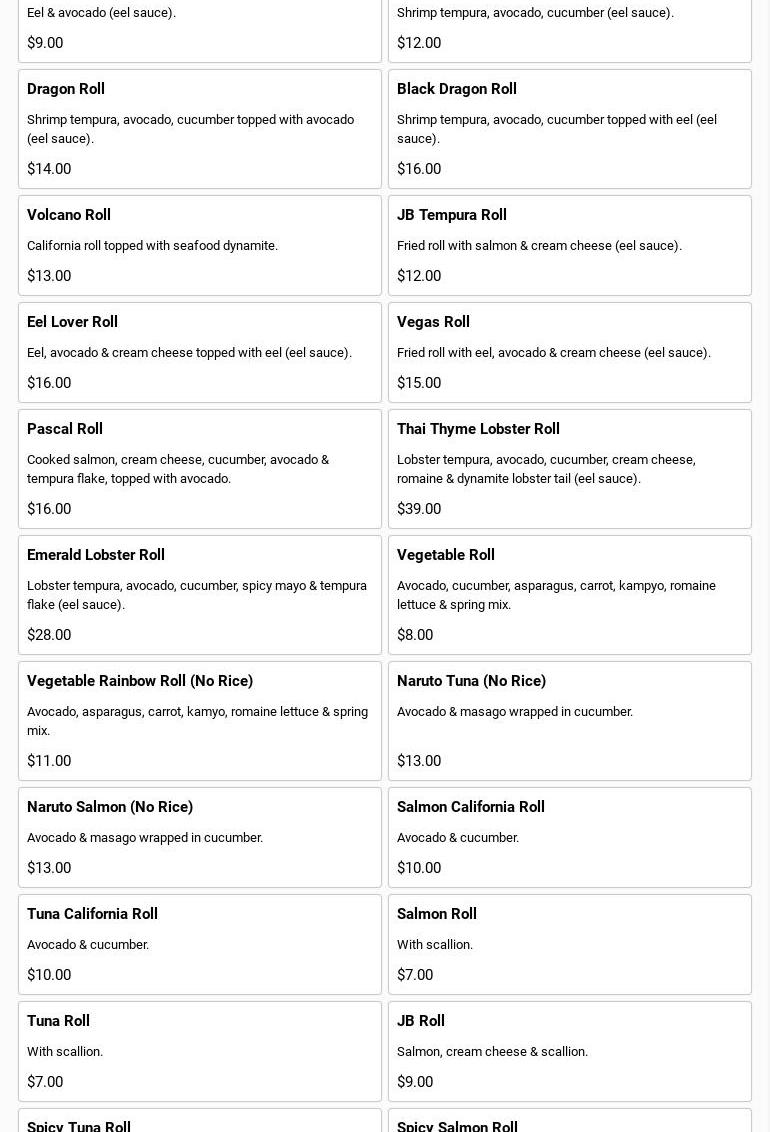Open the Tuna California Roll card
This screenshot has width=770, height=1132.
pyautogui.click(x=199, y=944)
